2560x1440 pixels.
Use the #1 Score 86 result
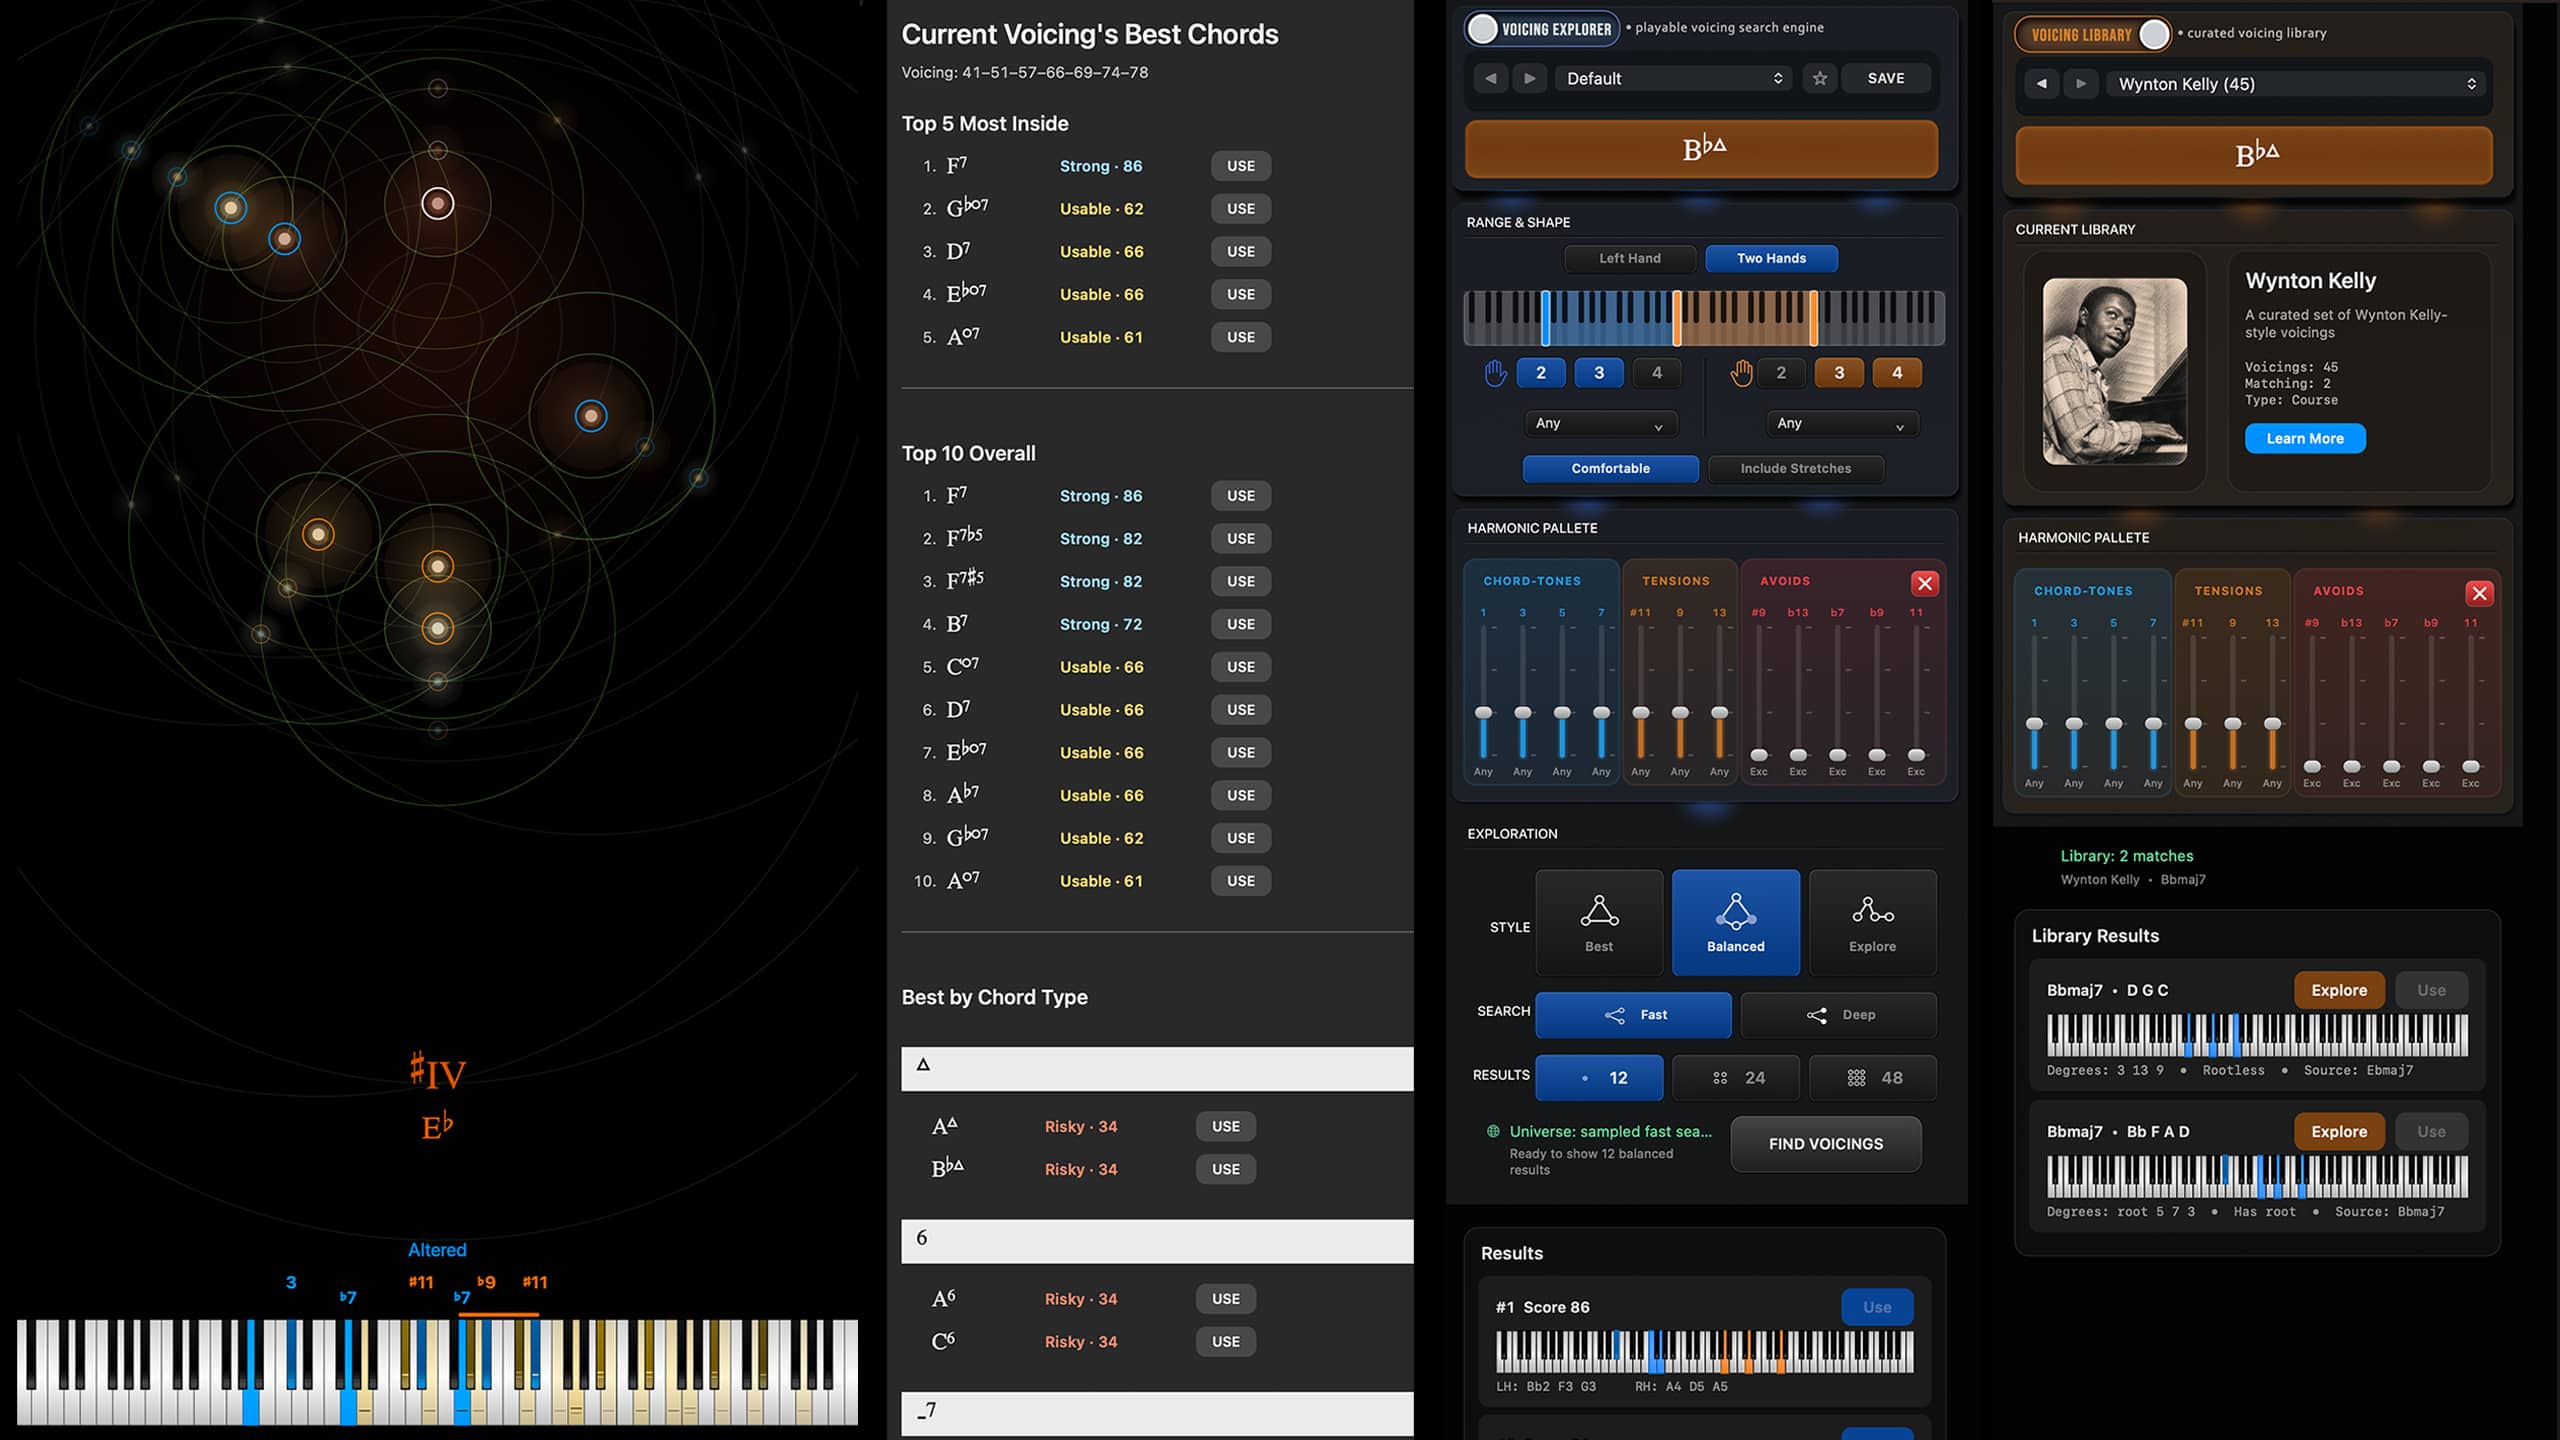pyautogui.click(x=1877, y=1307)
